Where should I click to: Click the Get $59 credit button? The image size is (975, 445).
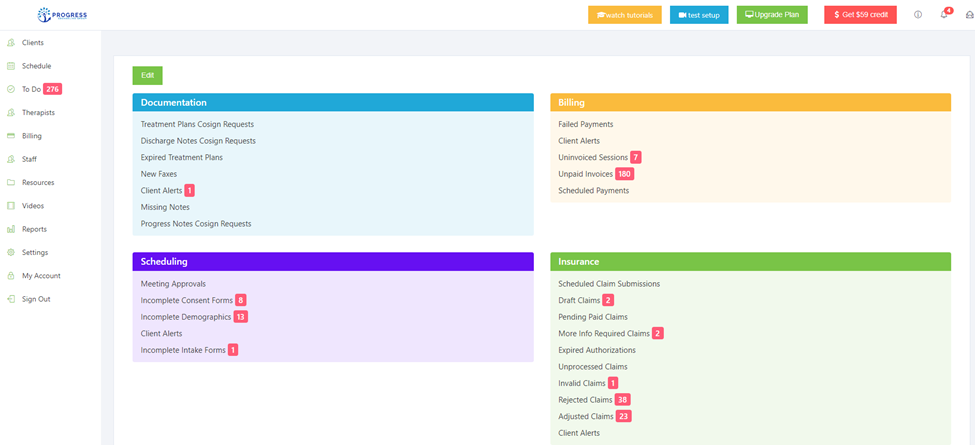click(x=859, y=15)
